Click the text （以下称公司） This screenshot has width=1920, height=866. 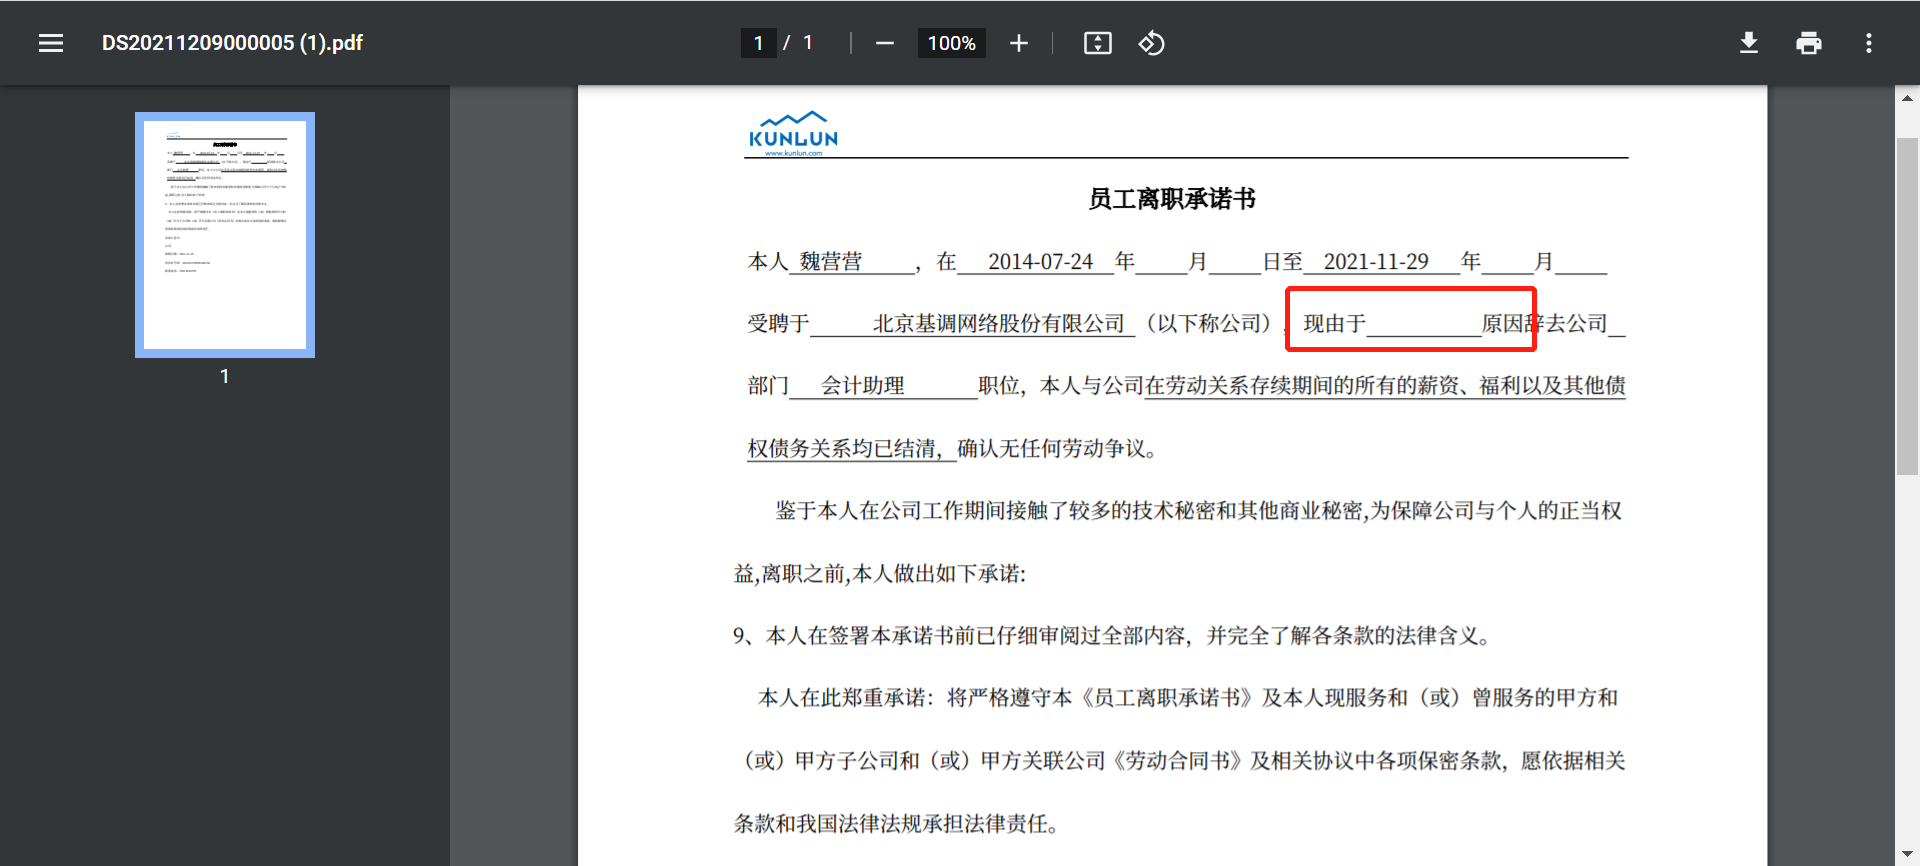tap(1209, 324)
